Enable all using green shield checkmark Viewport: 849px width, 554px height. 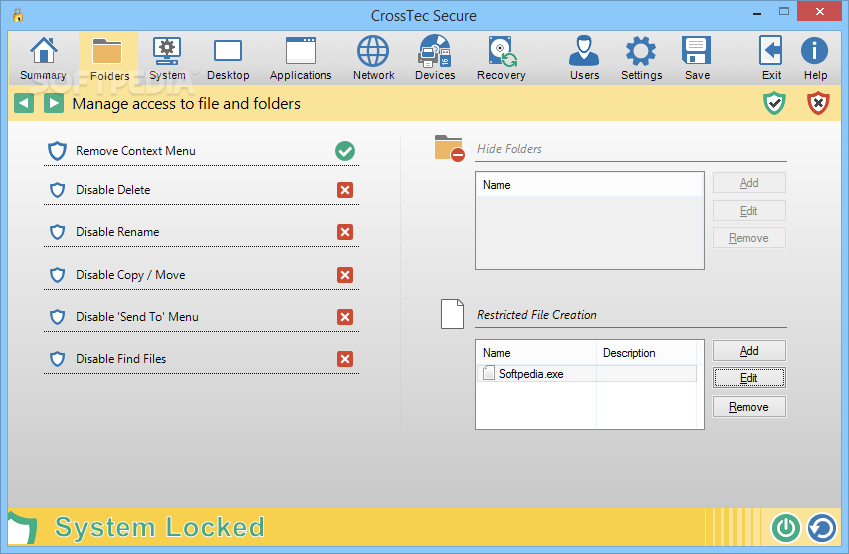774,103
